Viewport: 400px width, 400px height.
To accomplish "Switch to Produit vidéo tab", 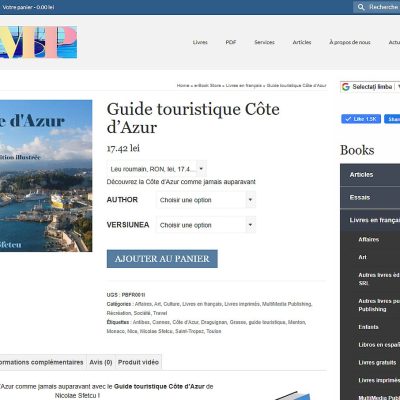I will 138,362.
